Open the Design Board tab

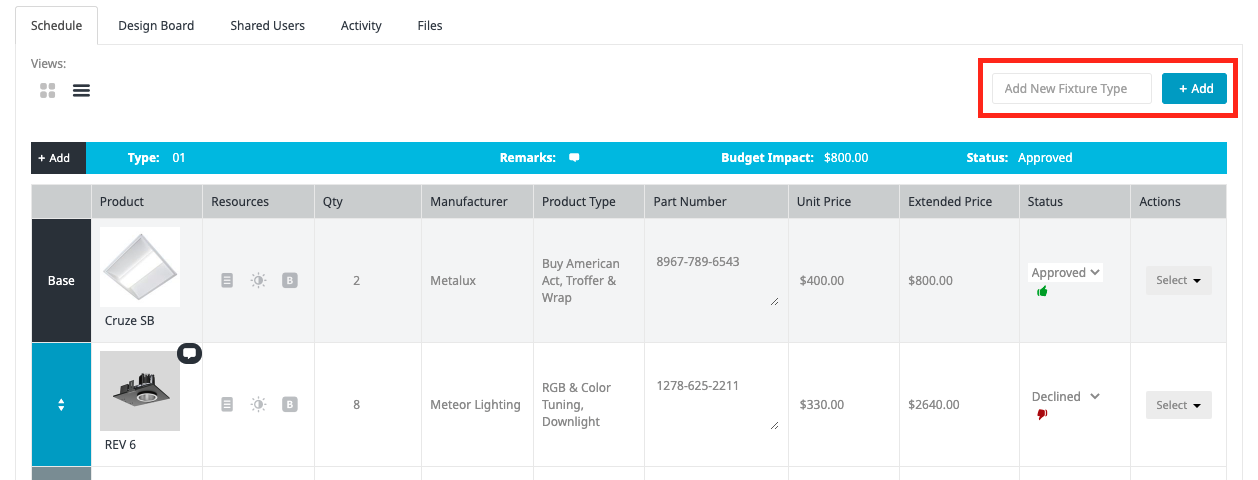tap(156, 25)
